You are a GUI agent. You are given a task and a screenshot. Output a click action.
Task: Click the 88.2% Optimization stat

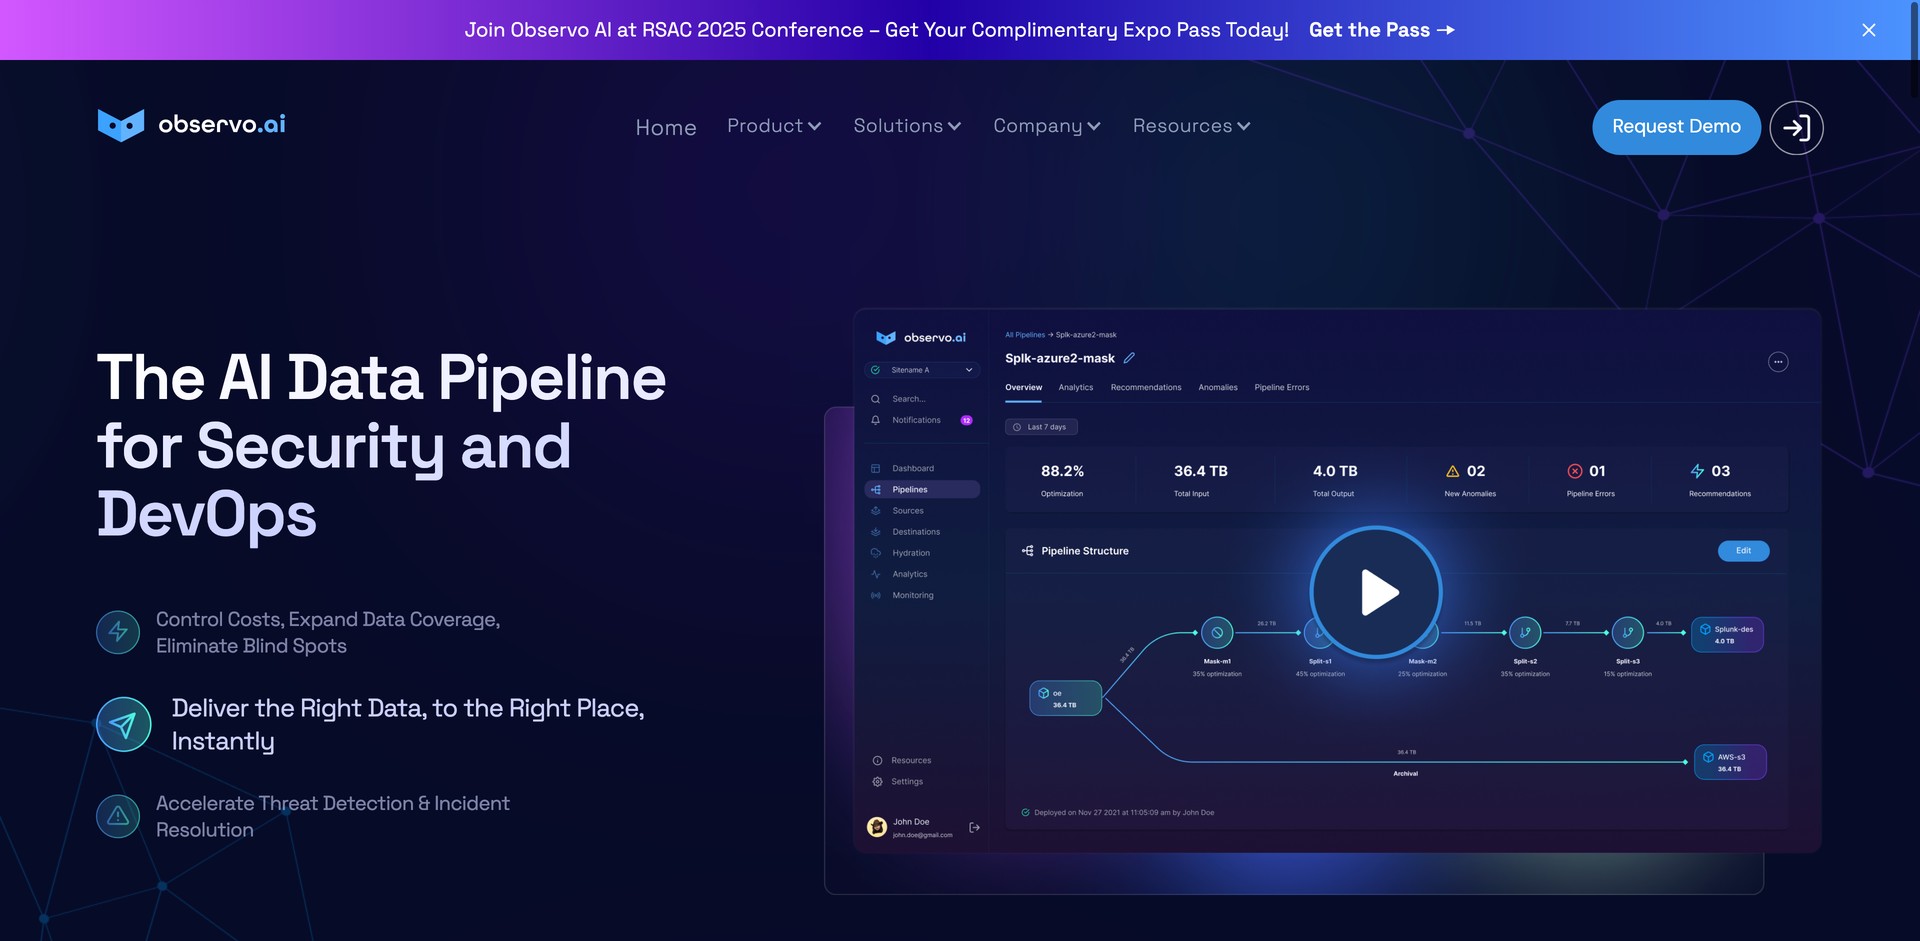pyautogui.click(x=1062, y=480)
